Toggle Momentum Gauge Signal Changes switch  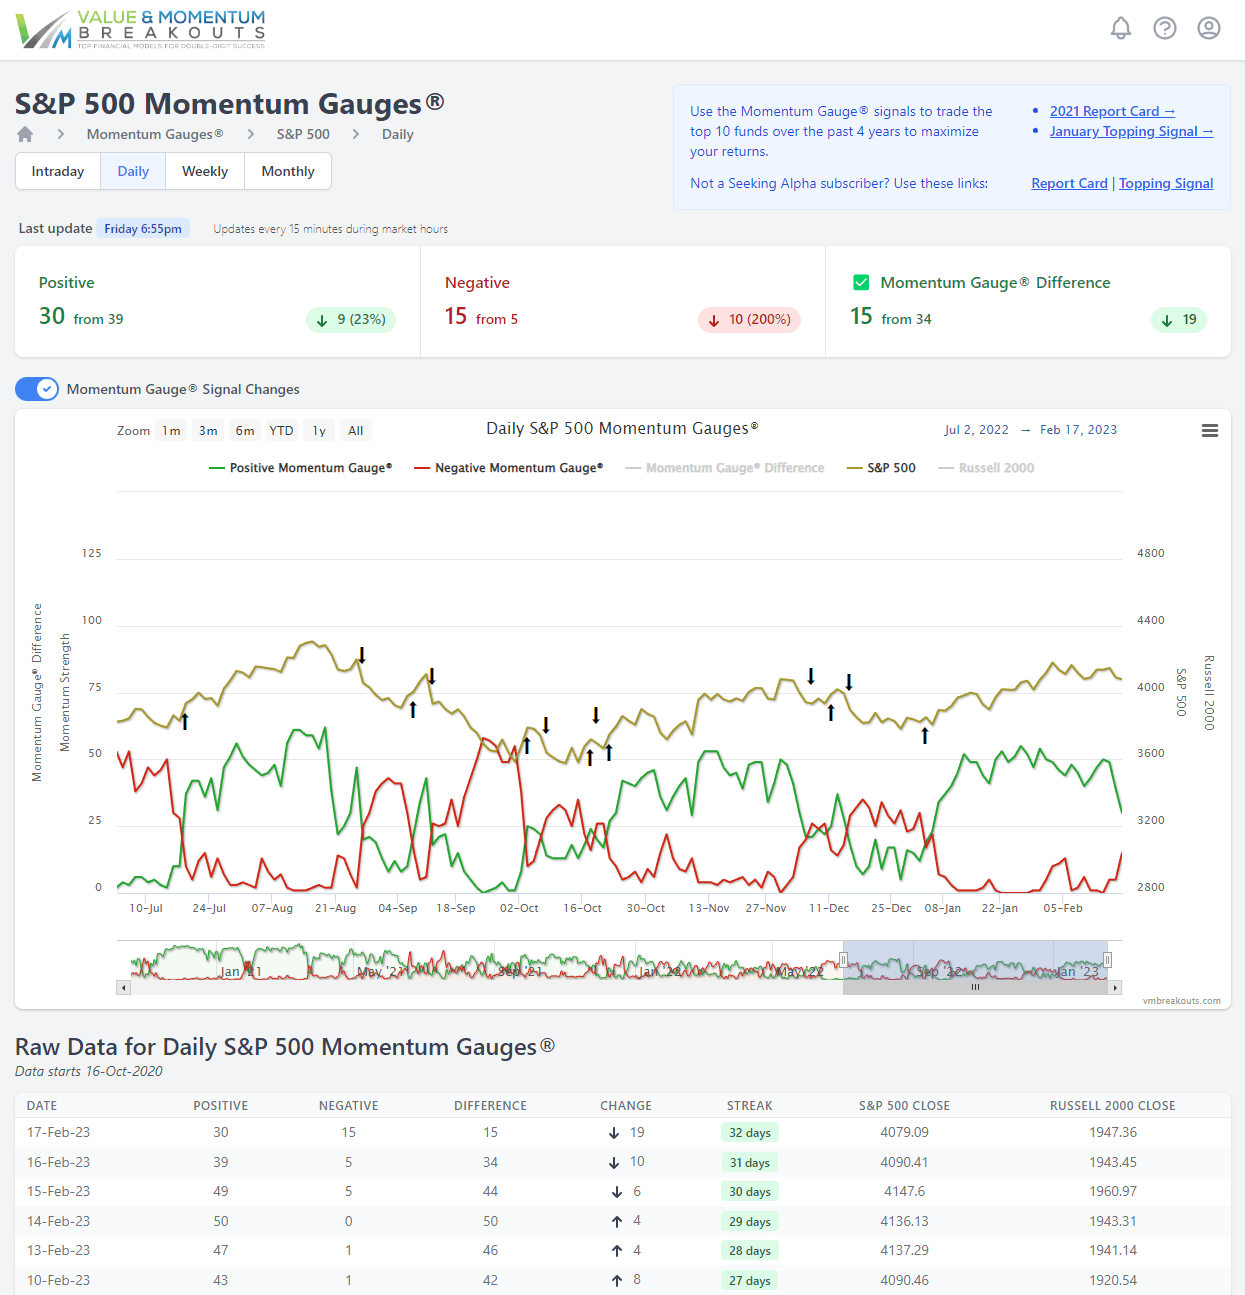click(37, 389)
